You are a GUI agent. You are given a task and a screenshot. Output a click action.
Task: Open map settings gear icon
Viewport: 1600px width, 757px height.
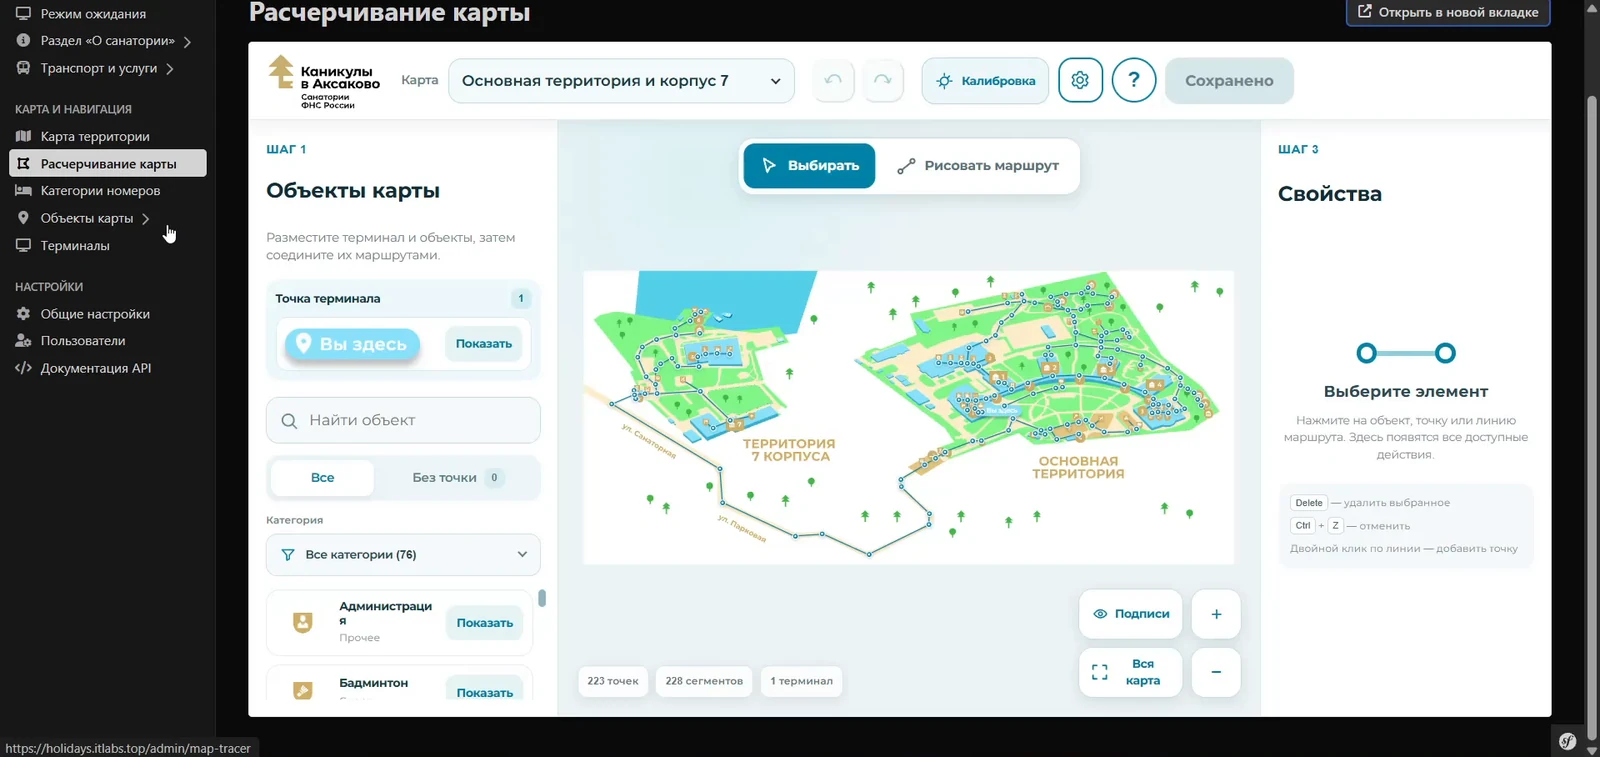click(x=1080, y=80)
